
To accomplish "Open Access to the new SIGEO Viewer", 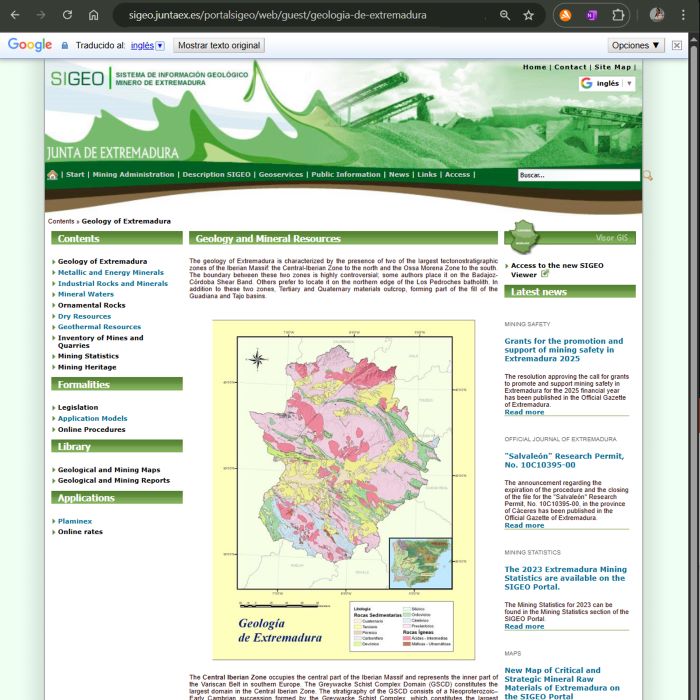I will tap(557, 270).
